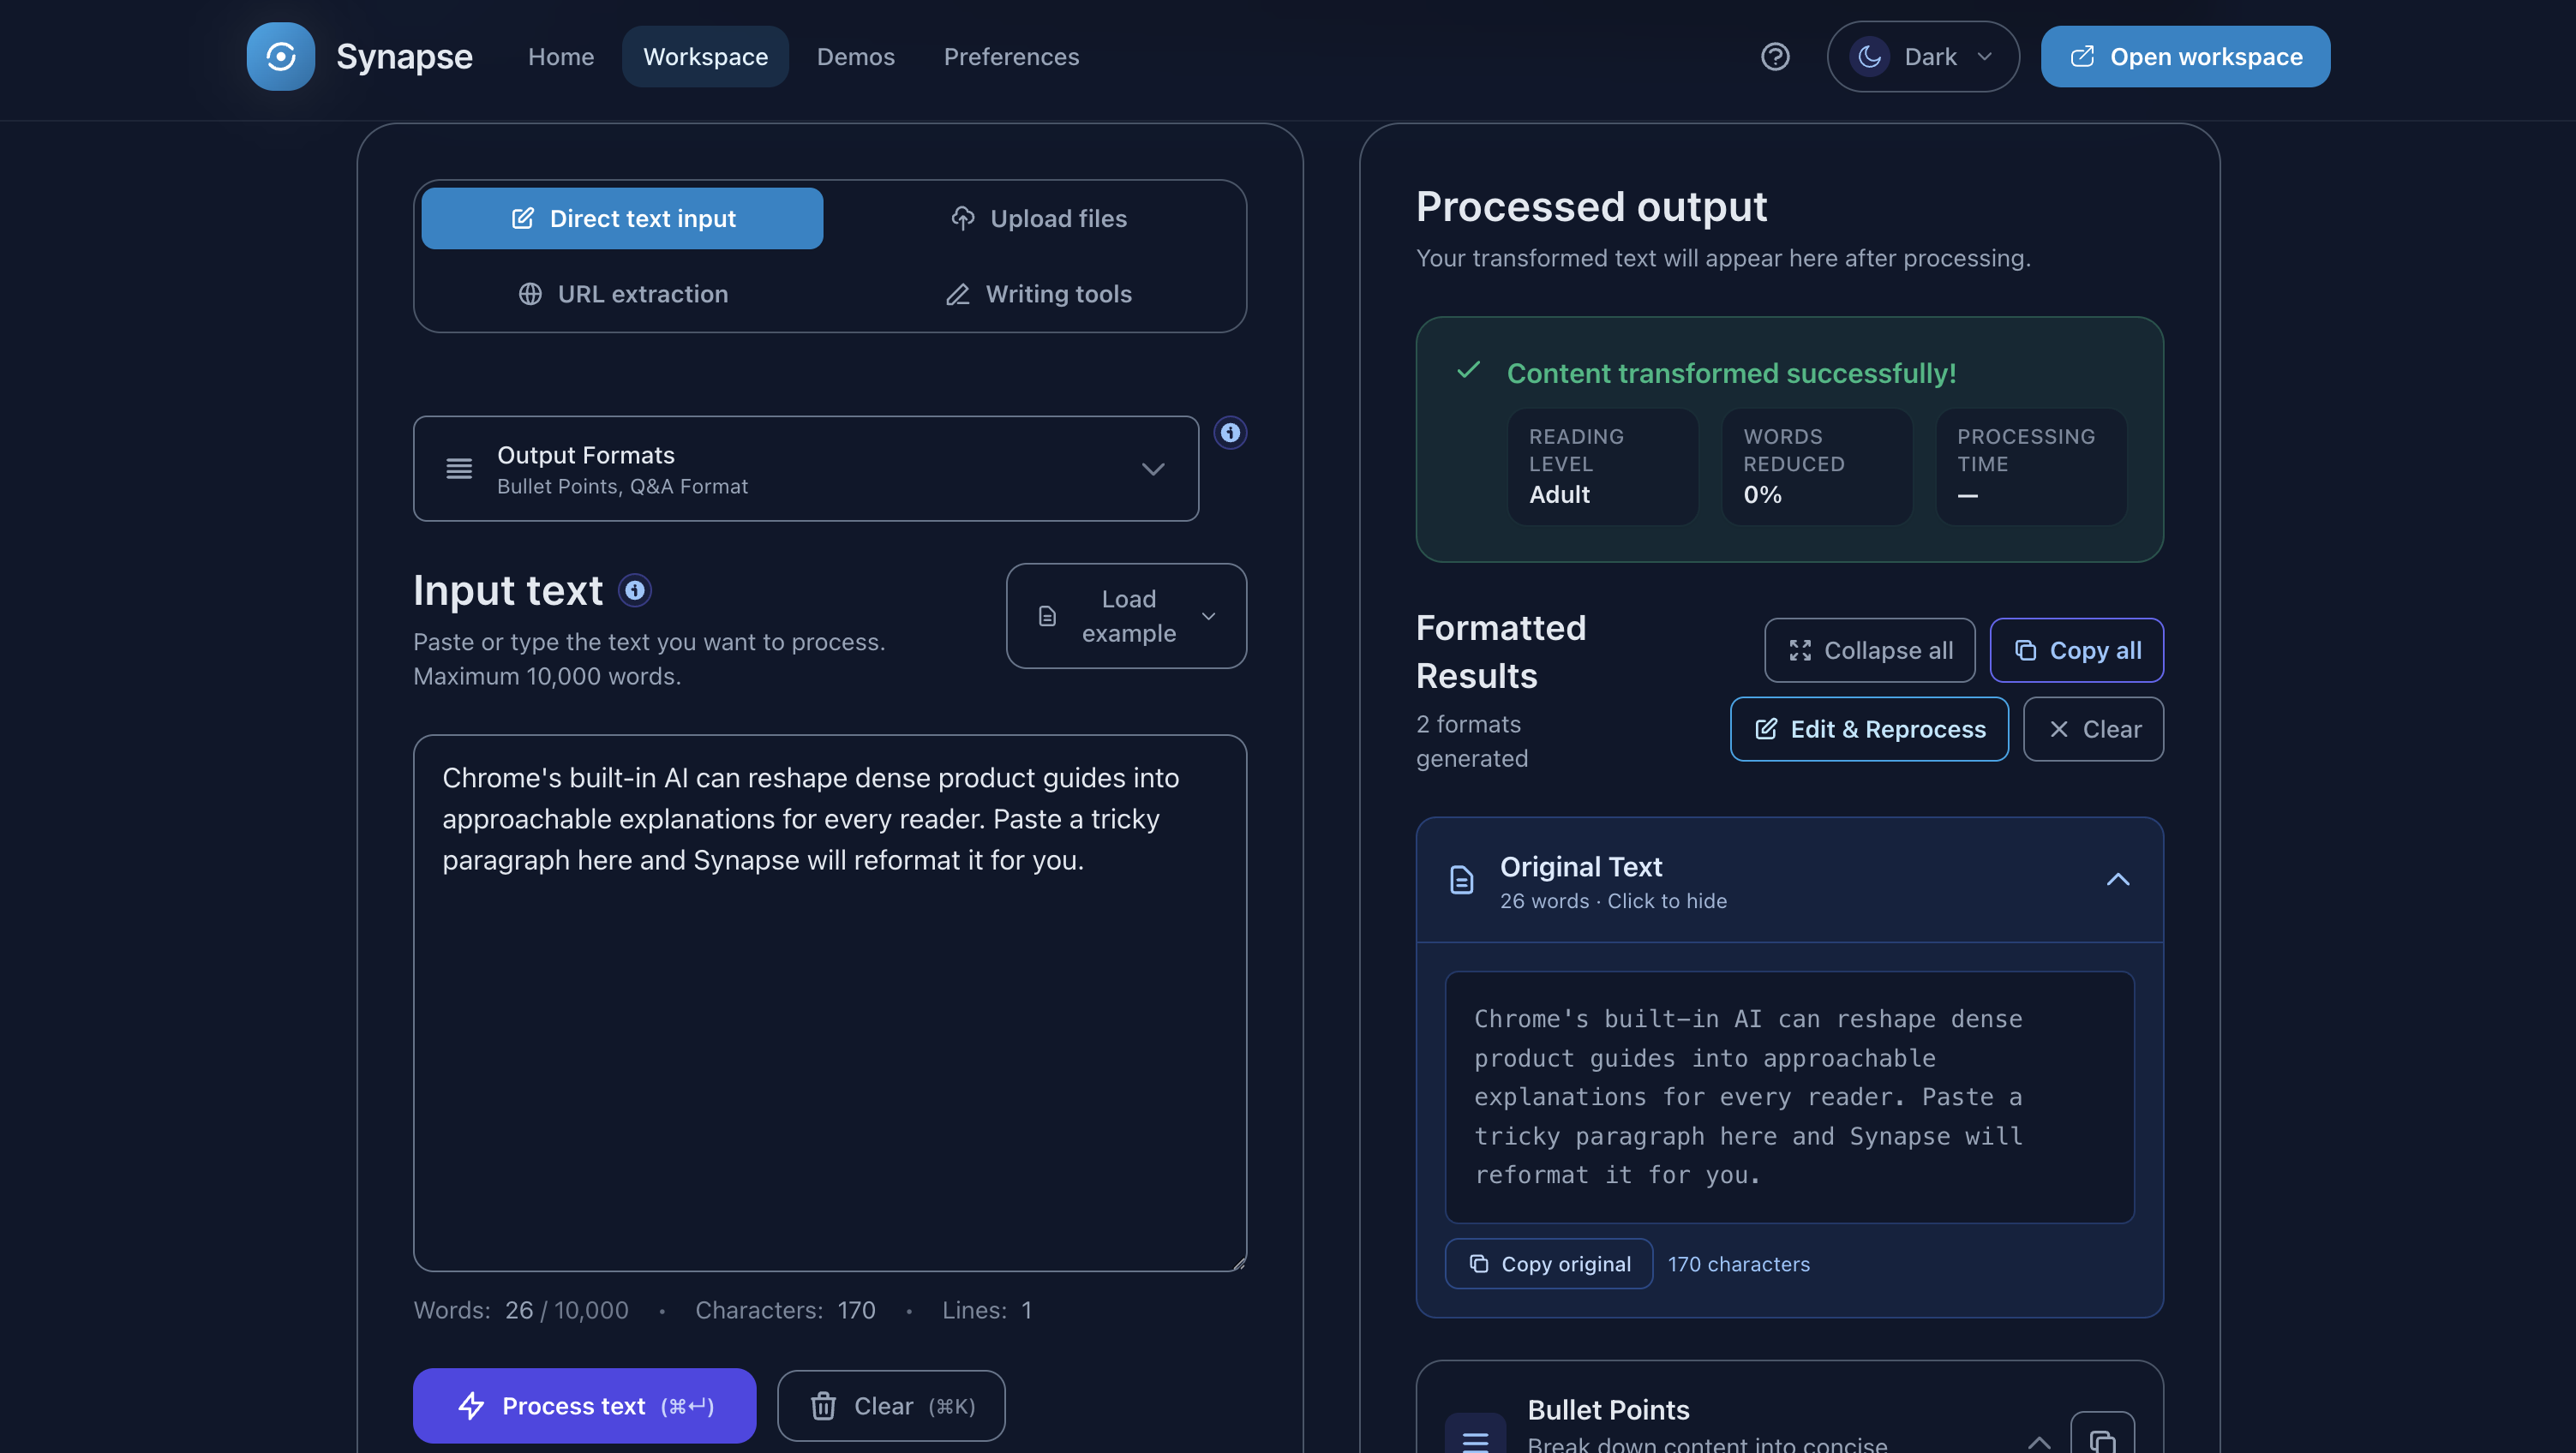Click the info icon beside Input text heading
The width and height of the screenshot is (2576, 1453).
pyautogui.click(x=634, y=590)
